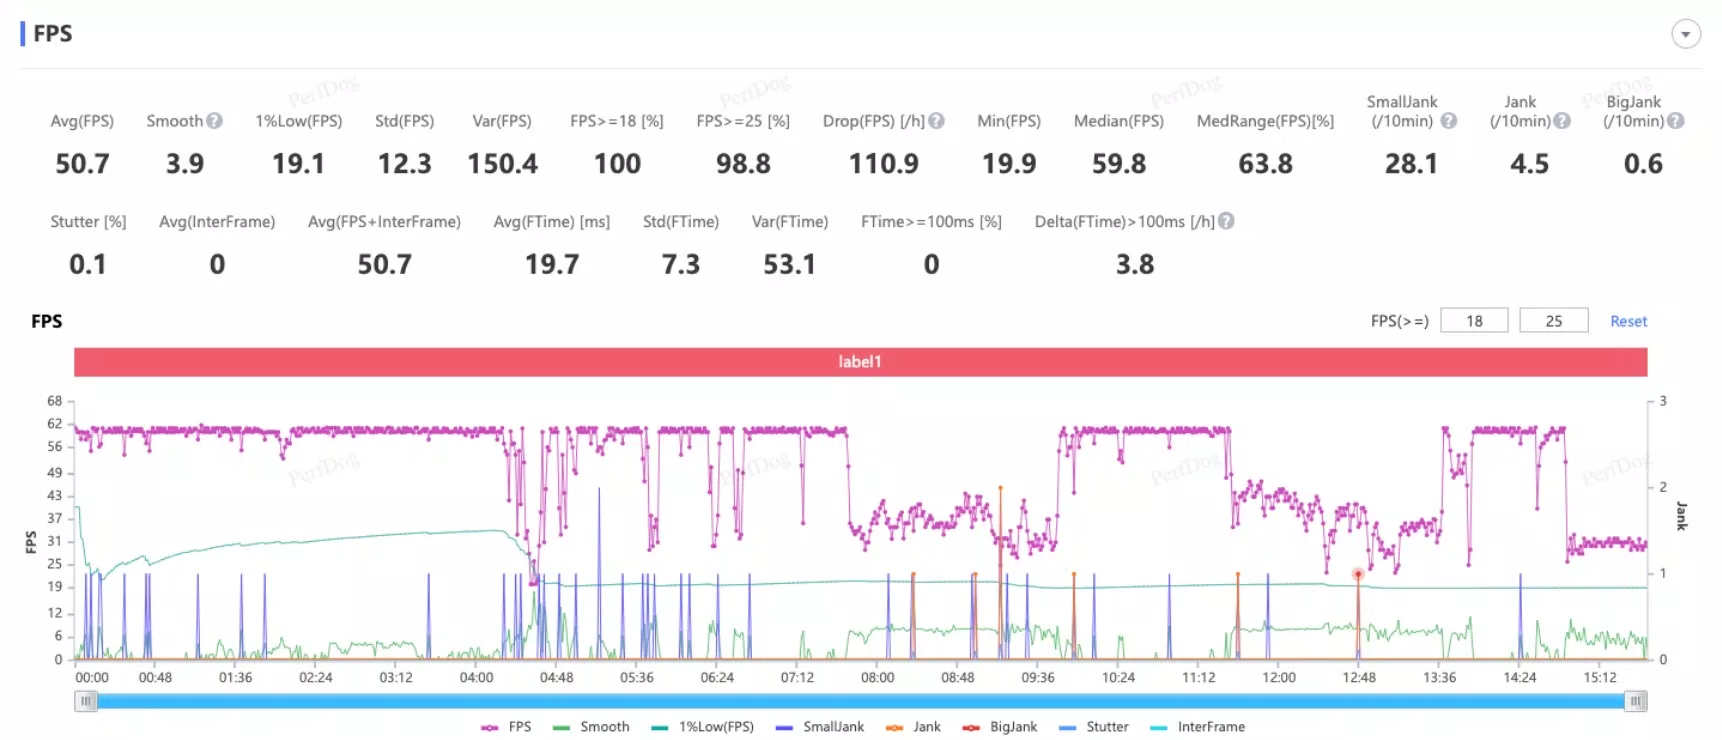This screenshot has height=740, width=1722.
Task: Toggle the InterFrame legend entry
Action: pos(1197,727)
